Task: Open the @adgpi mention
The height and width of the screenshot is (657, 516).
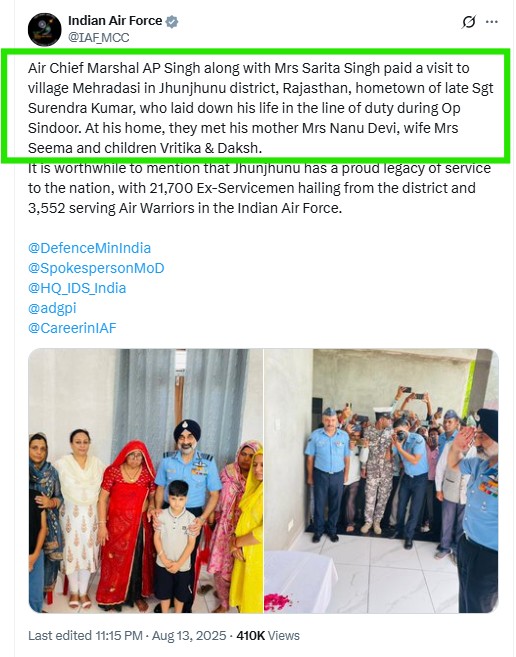Action: pos(52,308)
